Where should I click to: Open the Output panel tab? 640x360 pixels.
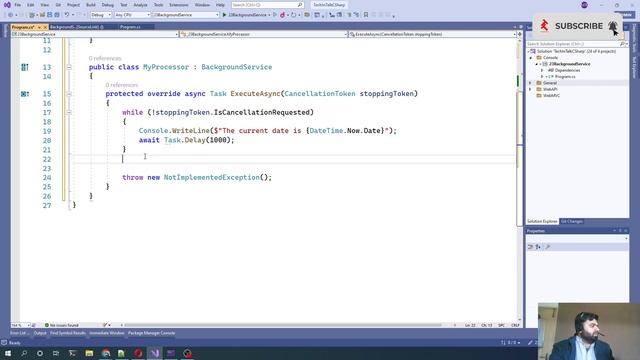click(x=40, y=333)
